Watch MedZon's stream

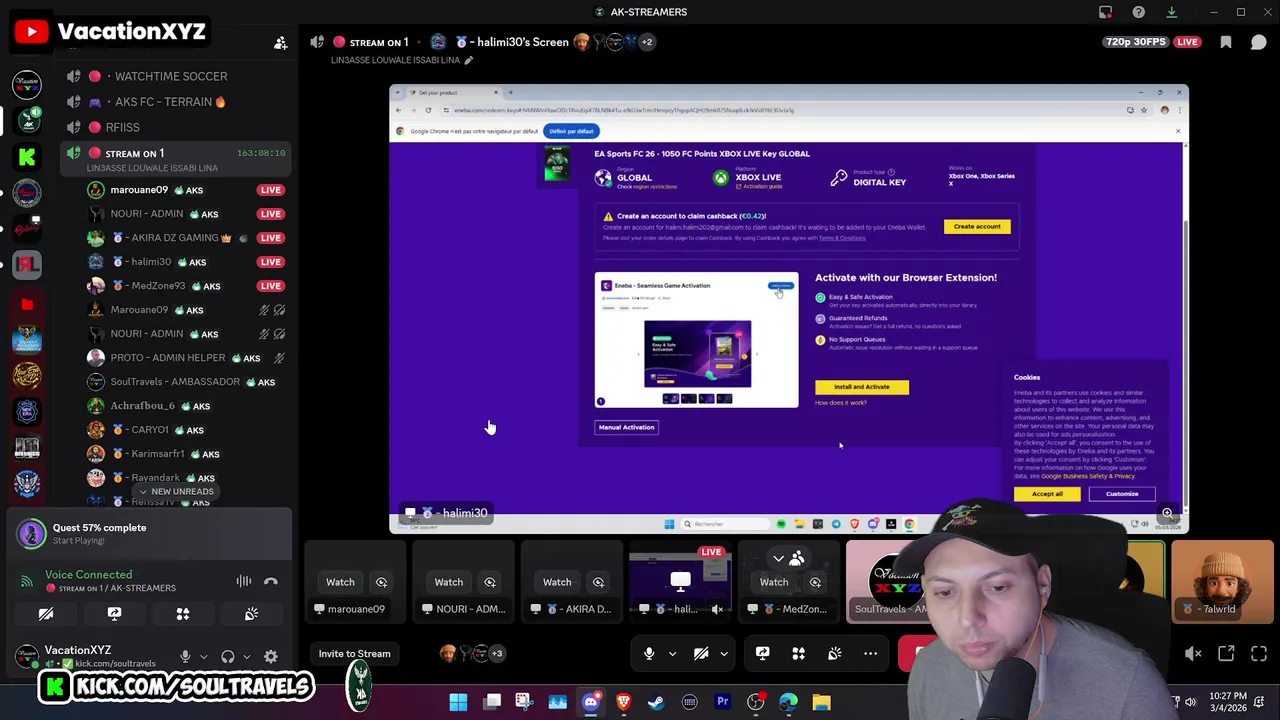click(x=774, y=582)
